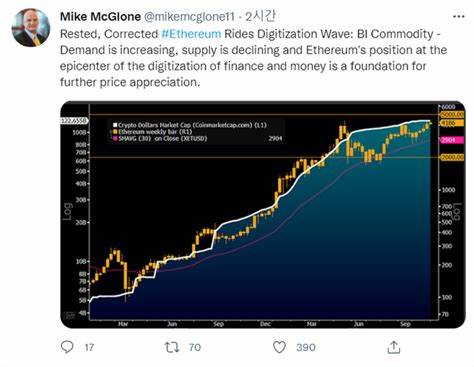The image size is (474, 367).
Task: Like the tweet with heart icon
Action: 279,347
